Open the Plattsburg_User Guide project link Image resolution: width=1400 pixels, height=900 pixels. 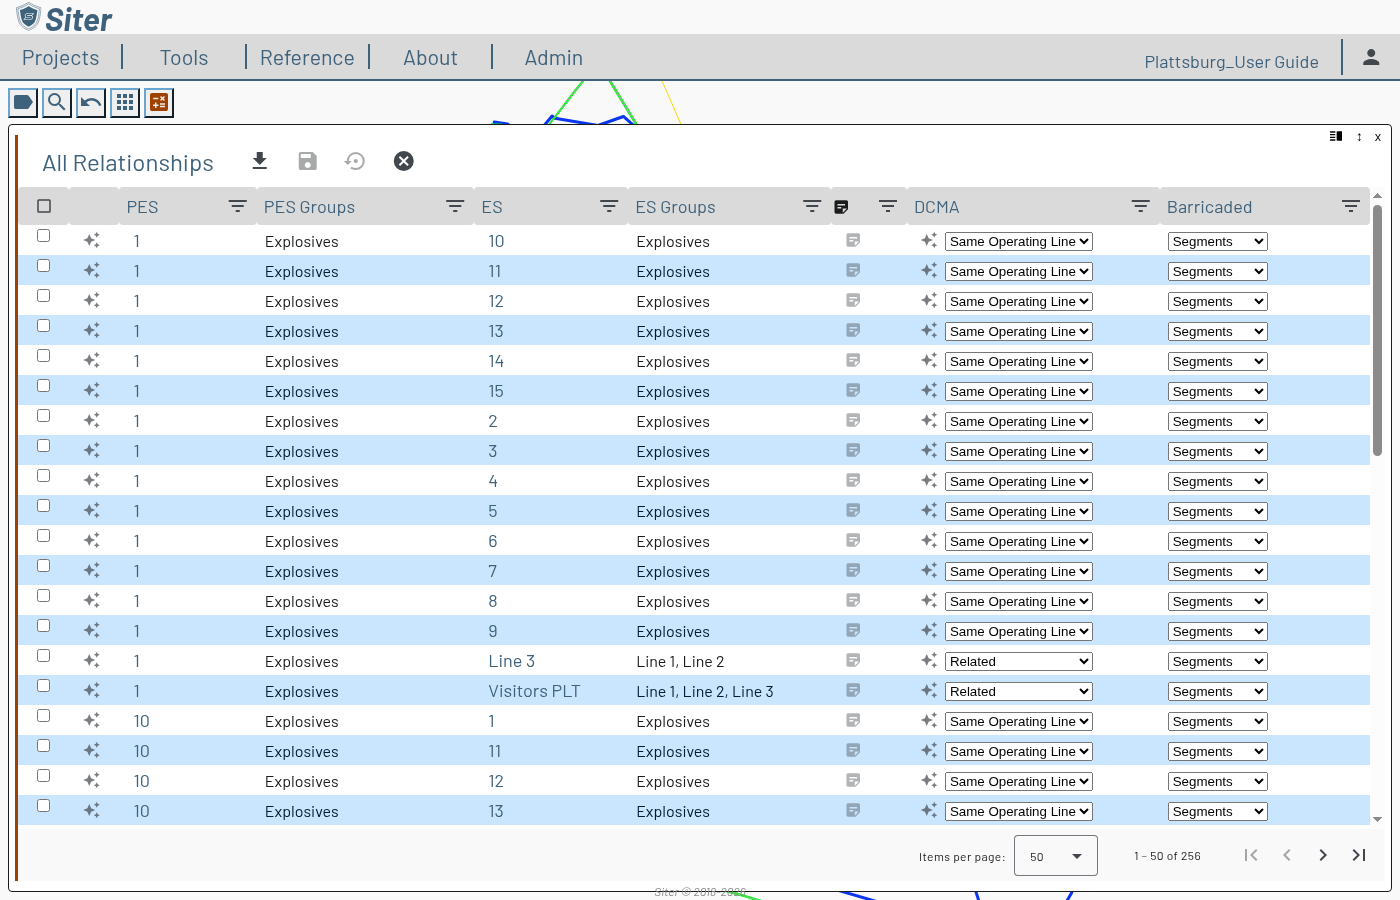1232,62
